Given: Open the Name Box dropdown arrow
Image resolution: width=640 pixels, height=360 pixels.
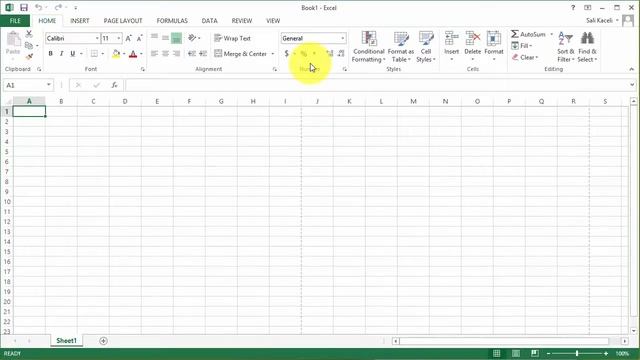Looking at the screenshot, I should (49, 85).
